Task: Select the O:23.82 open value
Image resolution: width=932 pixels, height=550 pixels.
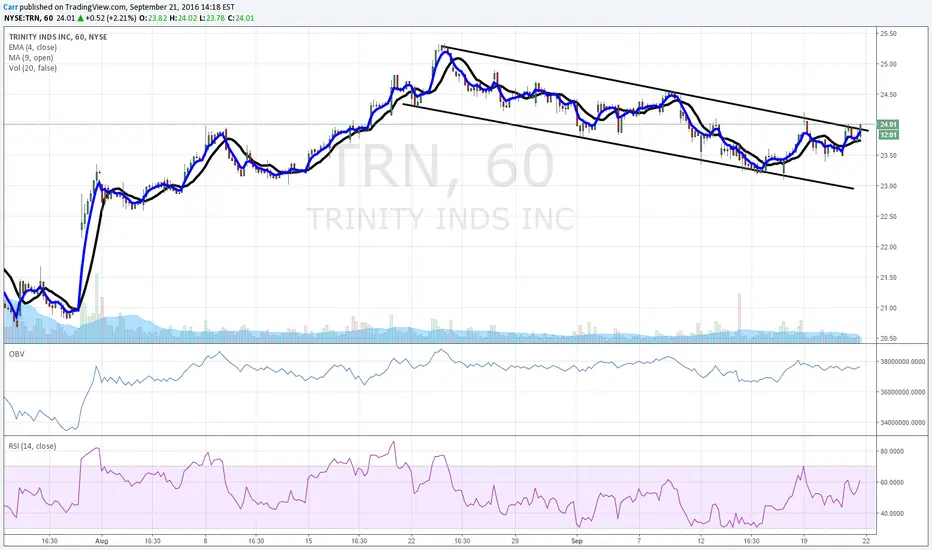Action: [152, 18]
